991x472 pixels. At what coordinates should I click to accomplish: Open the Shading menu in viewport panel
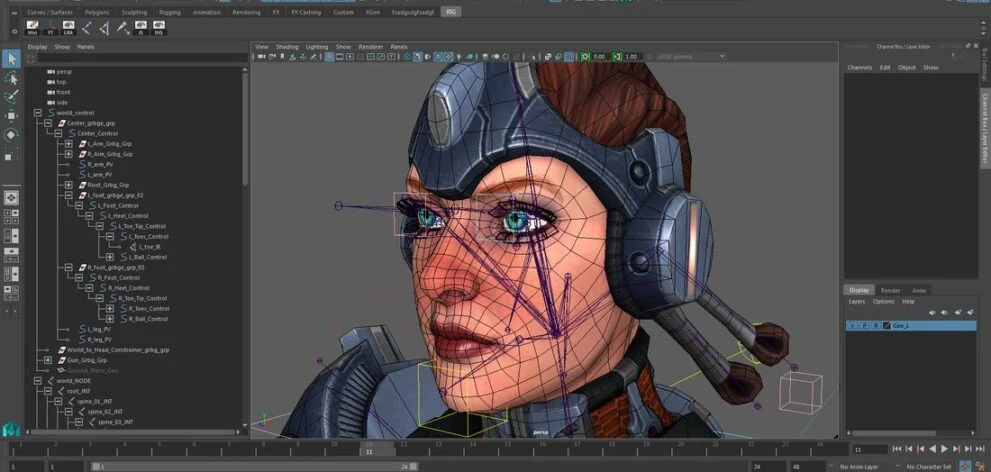[287, 47]
